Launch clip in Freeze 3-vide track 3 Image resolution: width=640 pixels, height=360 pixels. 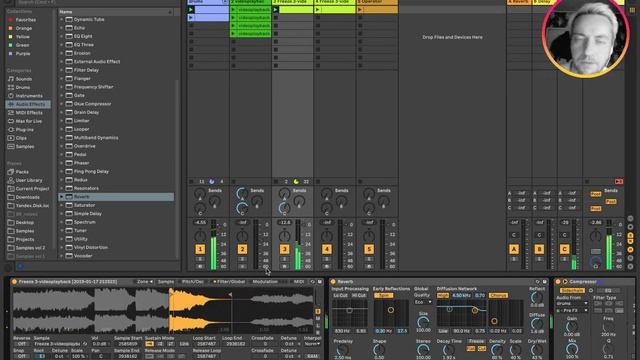pyautogui.click(x=276, y=9)
